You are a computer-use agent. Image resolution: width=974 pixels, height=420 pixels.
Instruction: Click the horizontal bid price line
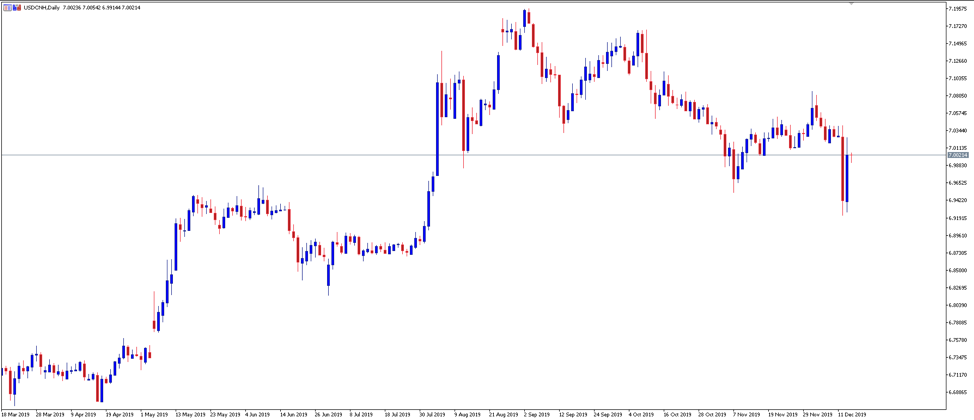click(472, 155)
